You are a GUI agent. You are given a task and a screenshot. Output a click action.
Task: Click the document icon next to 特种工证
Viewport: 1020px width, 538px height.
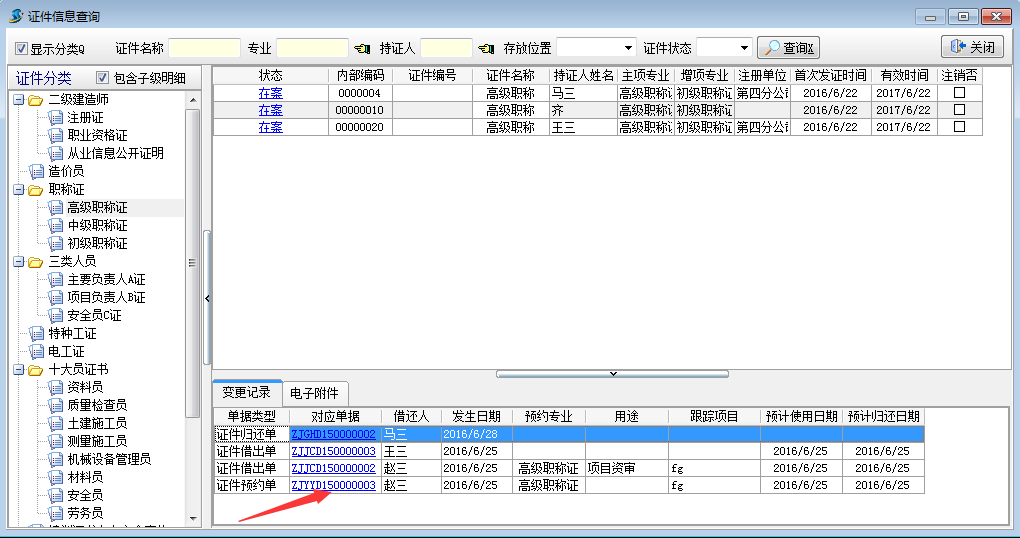click(37, 333)
